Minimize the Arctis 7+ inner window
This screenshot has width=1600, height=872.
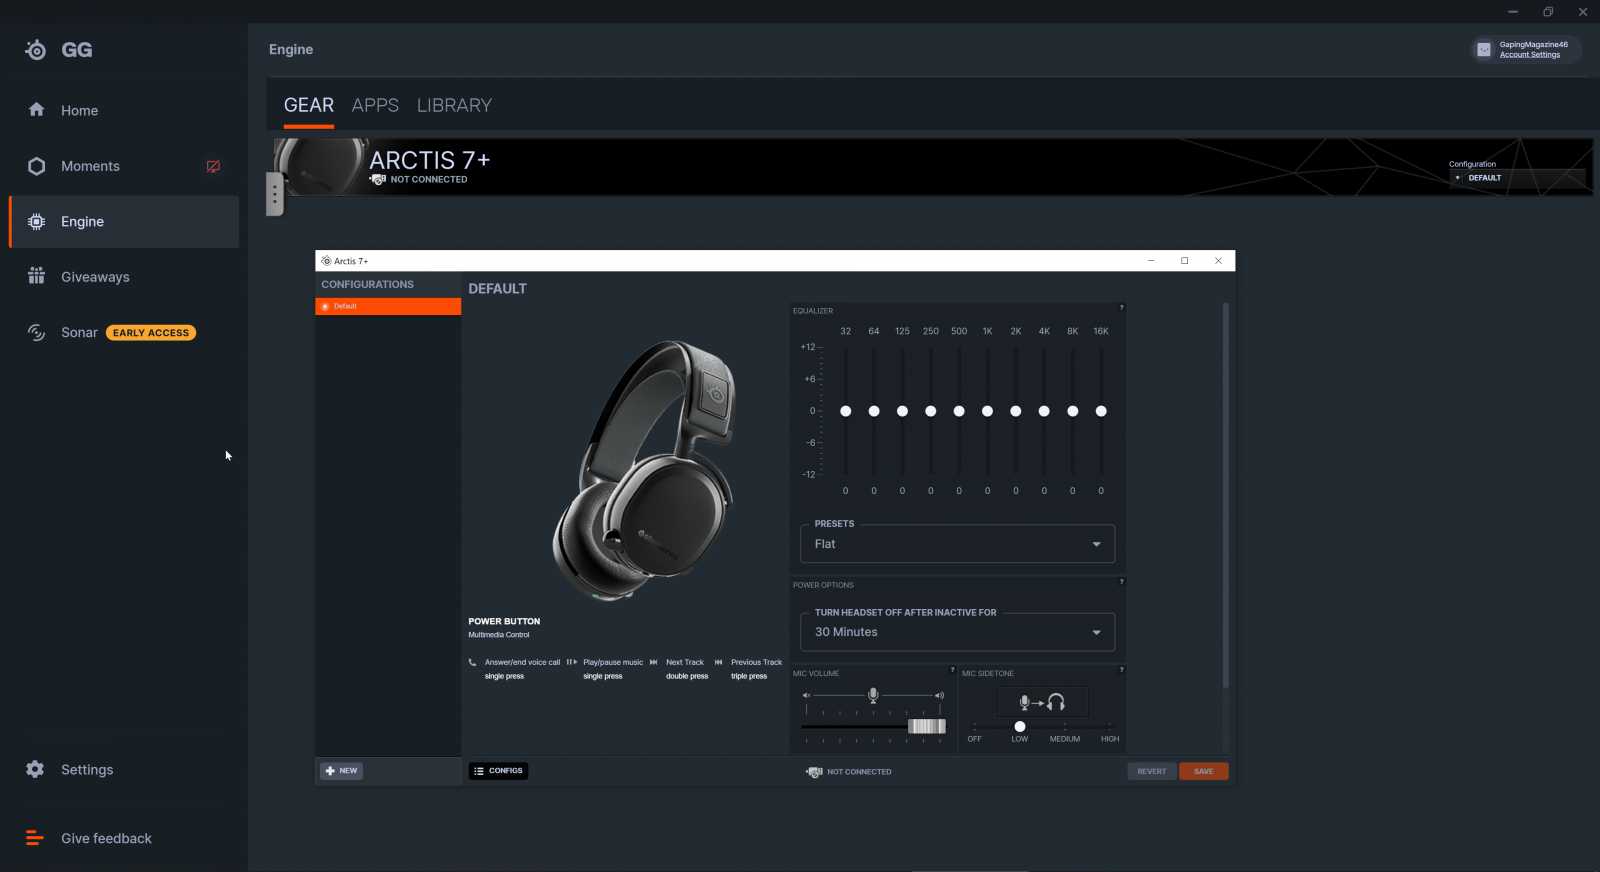click(1151, 261)
